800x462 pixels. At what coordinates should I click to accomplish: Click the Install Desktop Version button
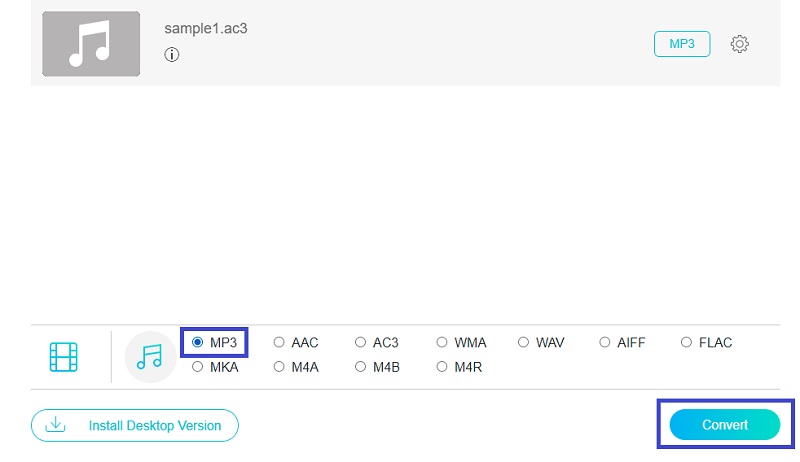coord(135,425)
